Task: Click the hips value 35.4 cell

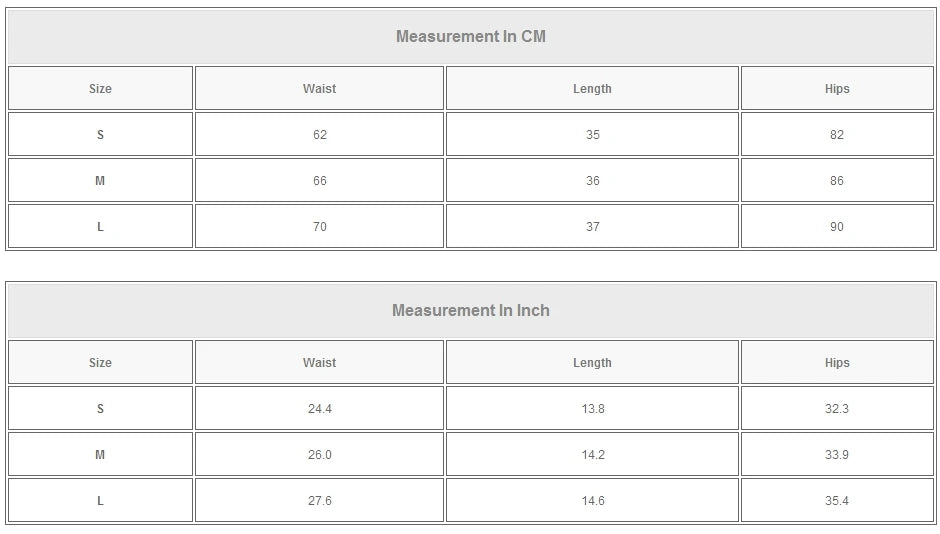Action: [x=837, y=501]
